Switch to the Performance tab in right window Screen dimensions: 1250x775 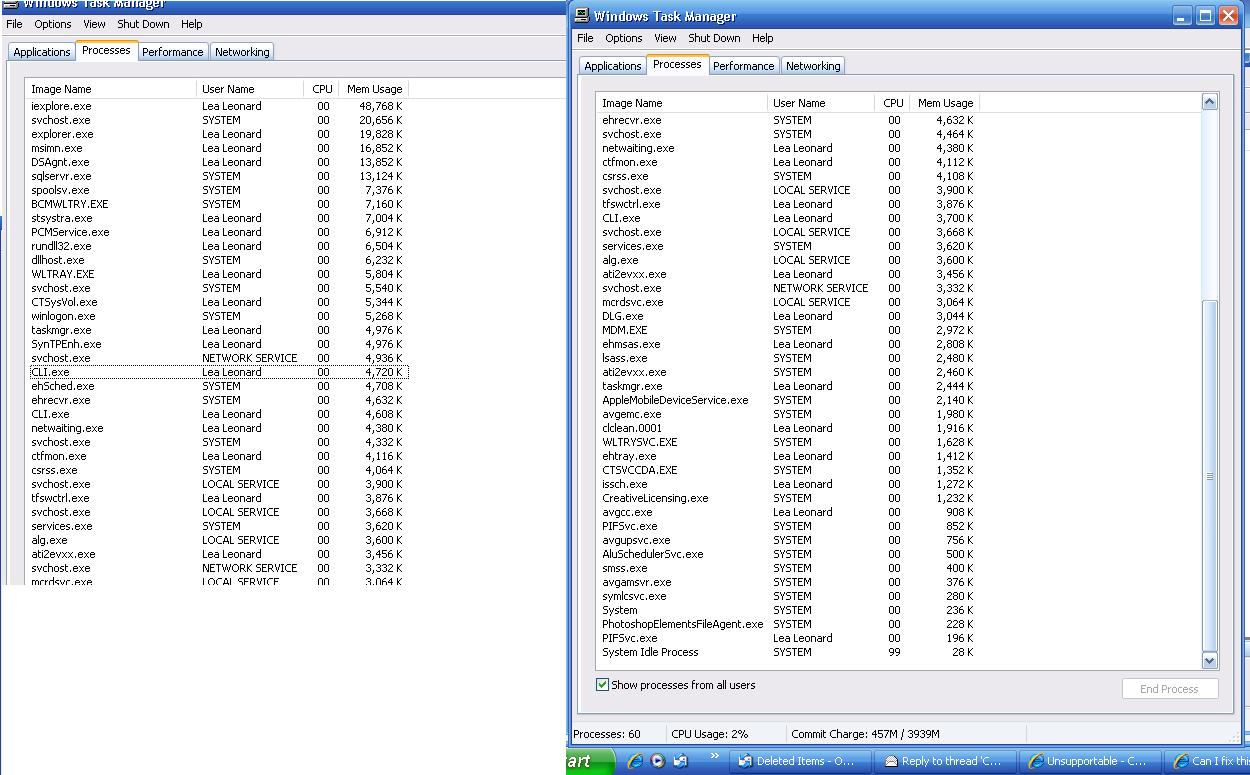click(x=743, y=66)
